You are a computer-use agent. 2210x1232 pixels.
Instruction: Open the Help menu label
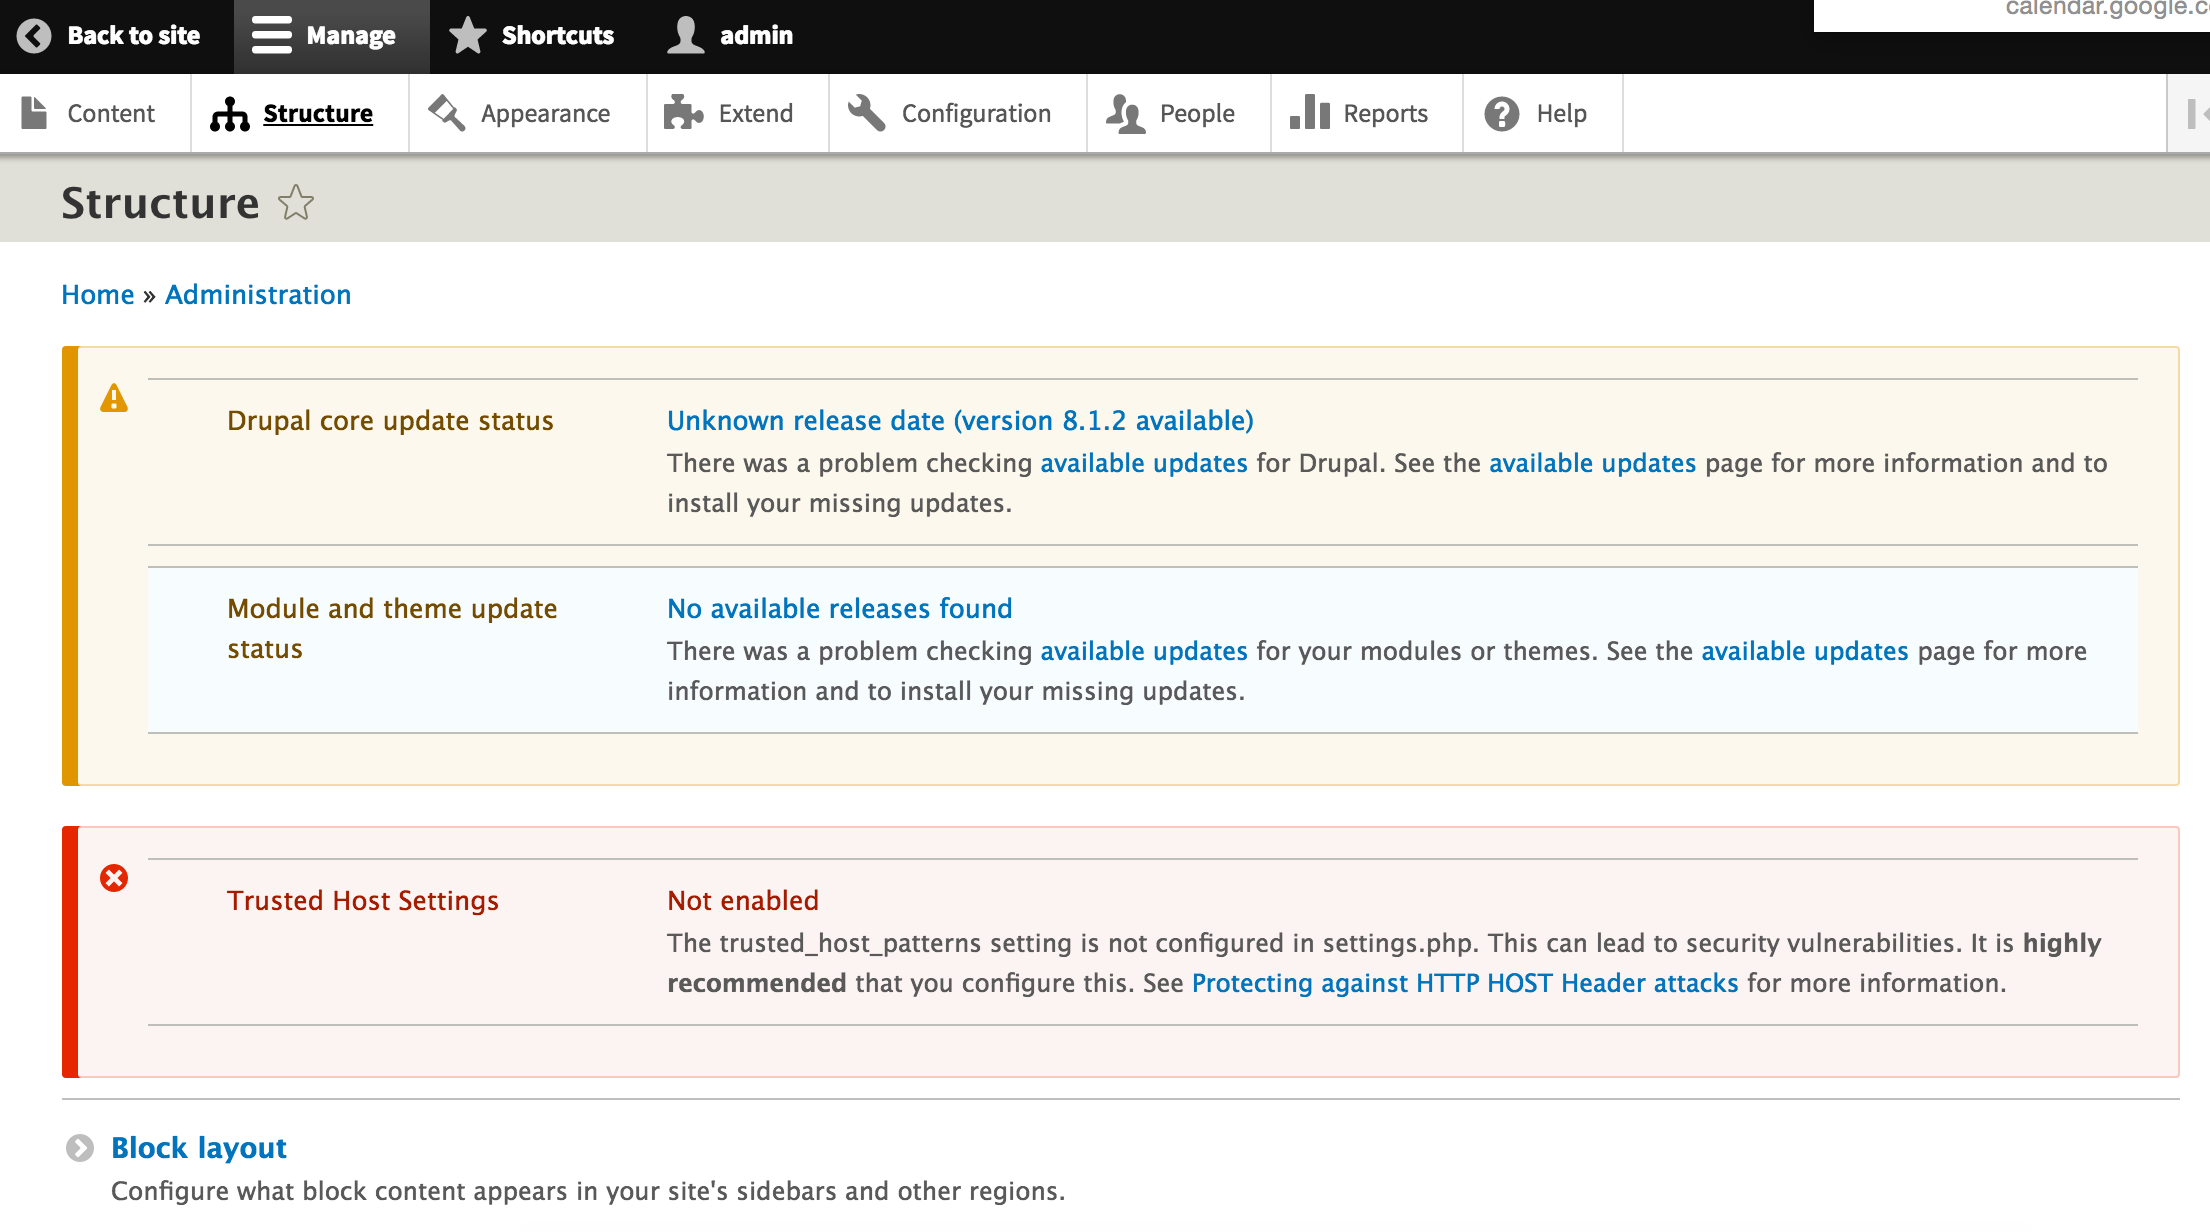(x=1562, y=114)
